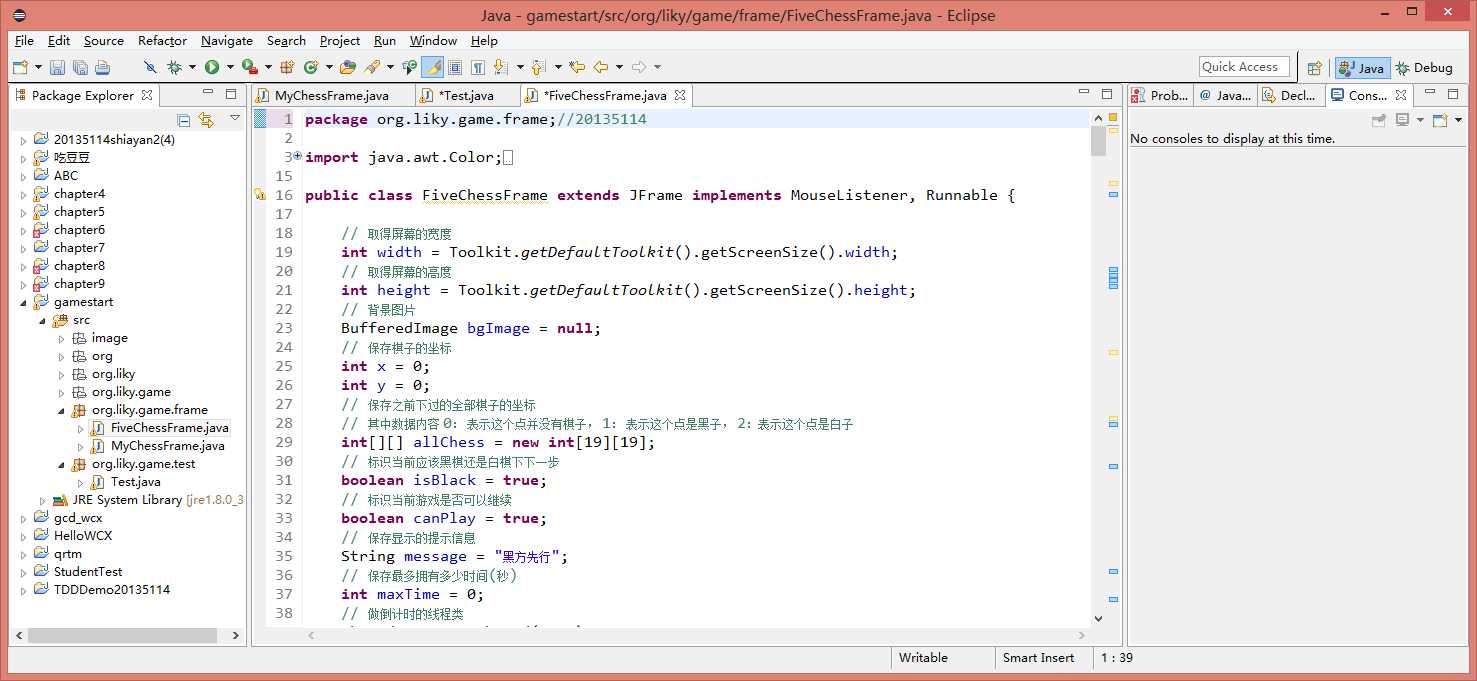The height and width of the screenshot is (681, 1477).
Task: Open the File menu
Action: pyautogui.click(x=24, y=41)
